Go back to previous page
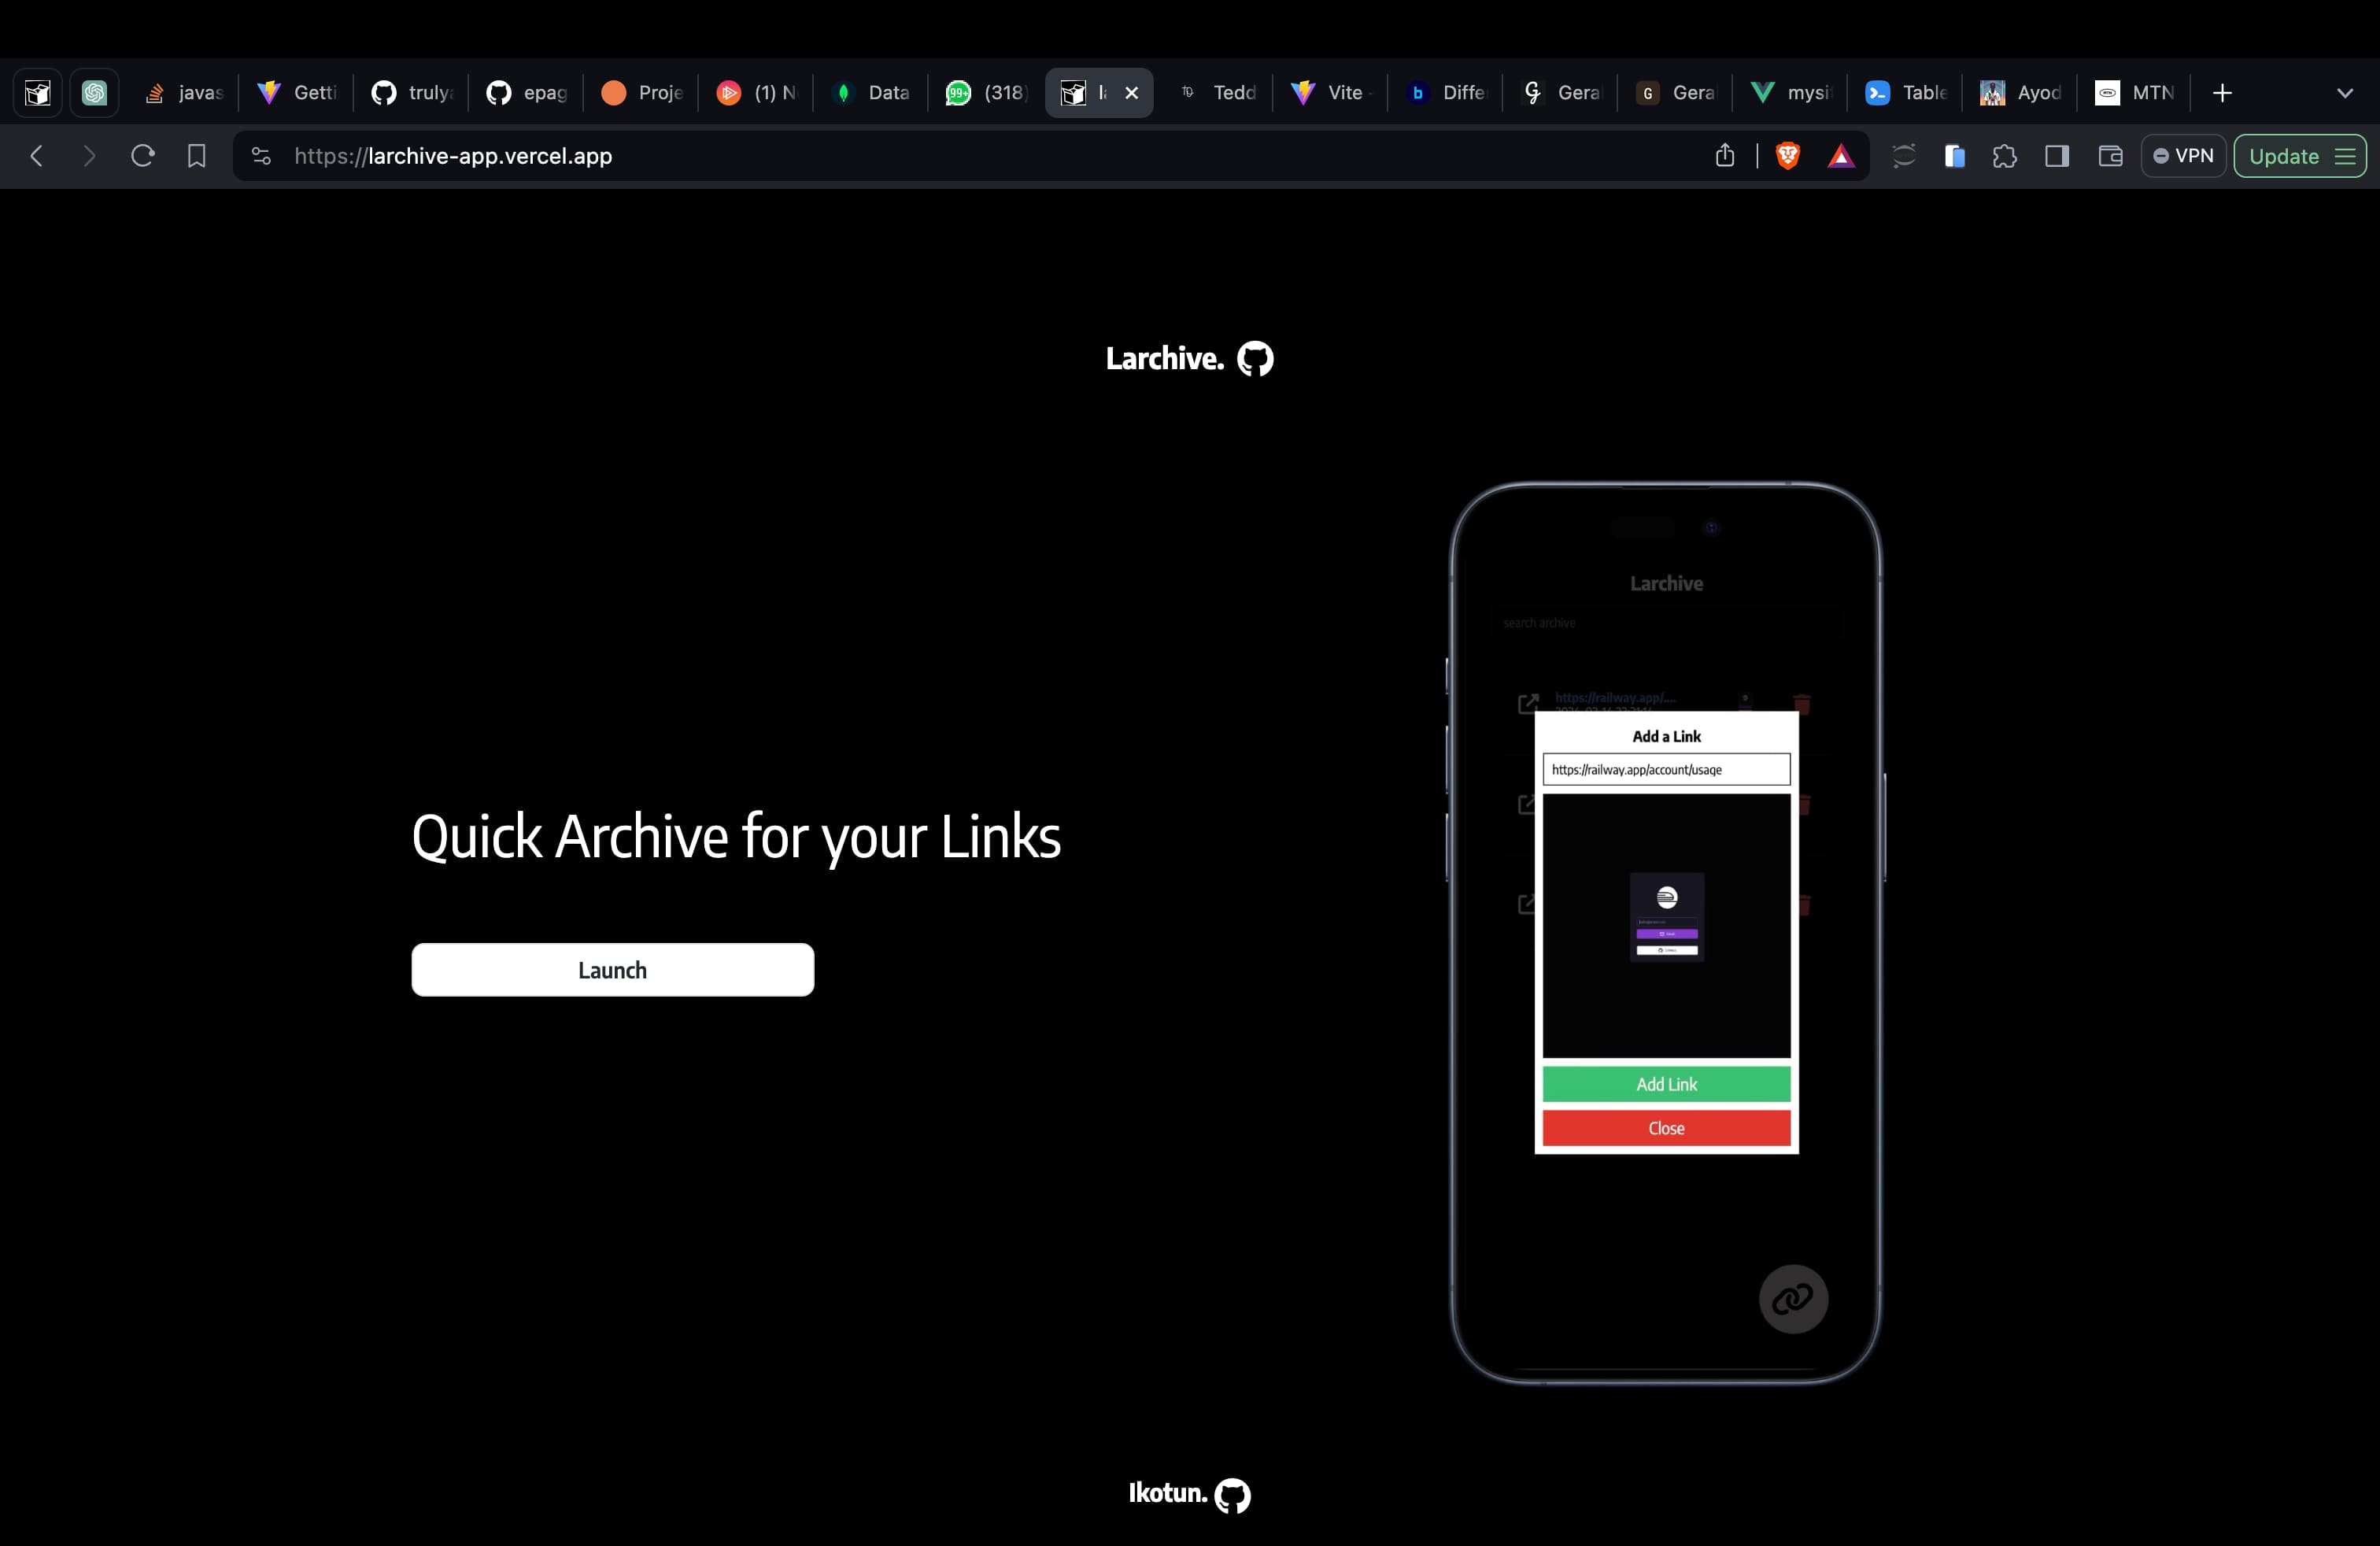Image resolution: width=2380 pixels, height=1546 pixels. pos(37,156)
